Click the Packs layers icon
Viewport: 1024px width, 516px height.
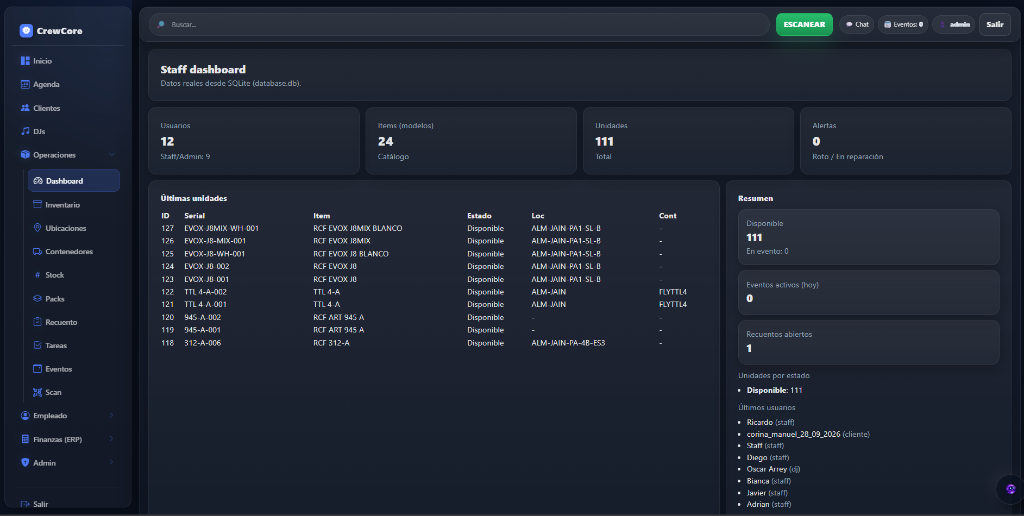point(38,299)
